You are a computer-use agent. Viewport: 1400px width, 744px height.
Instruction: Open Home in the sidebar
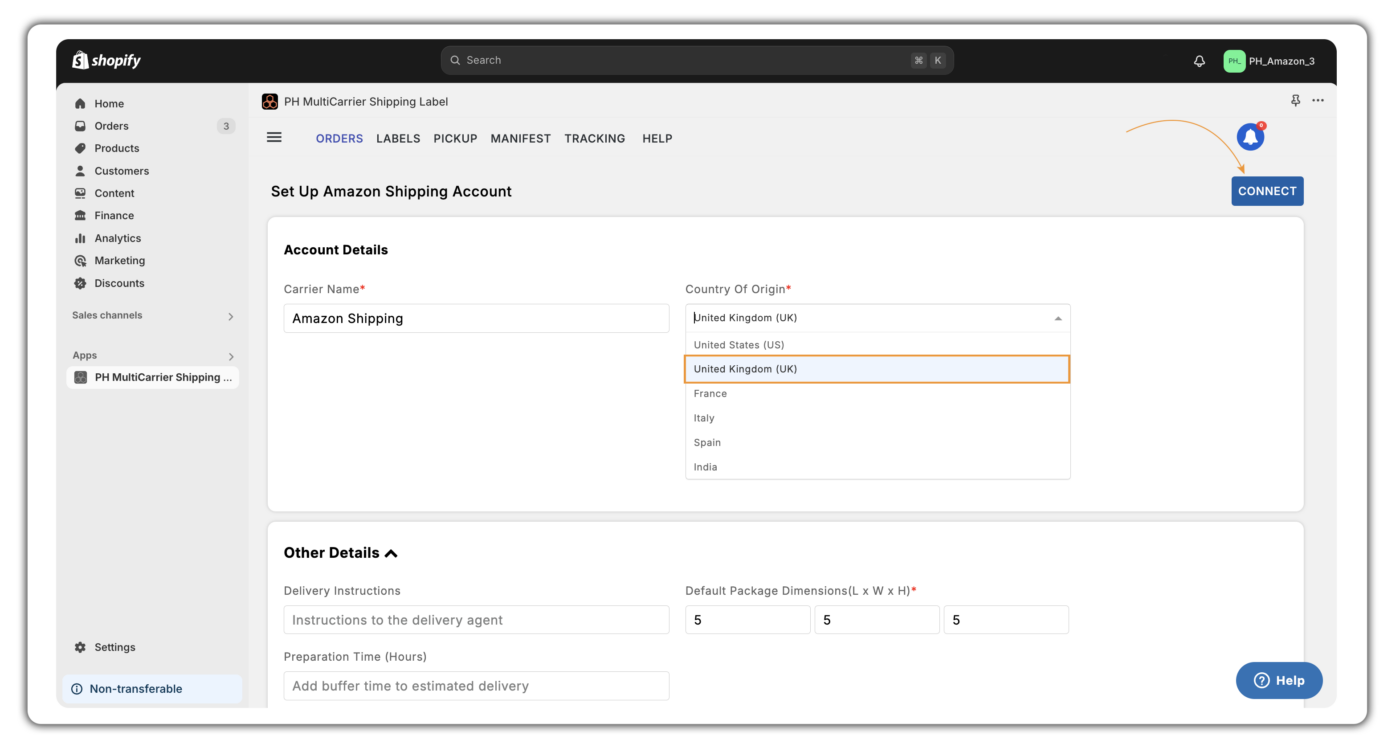[109, 103]
